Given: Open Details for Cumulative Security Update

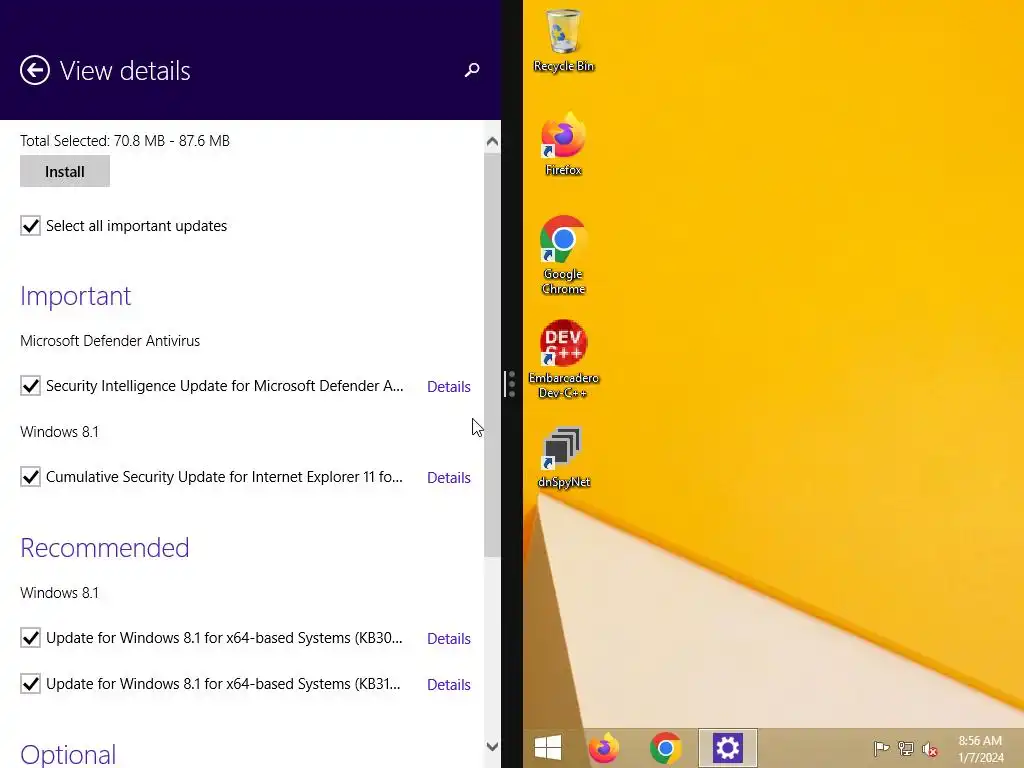Looking at the screenshot, I should (x=449, y=477).
